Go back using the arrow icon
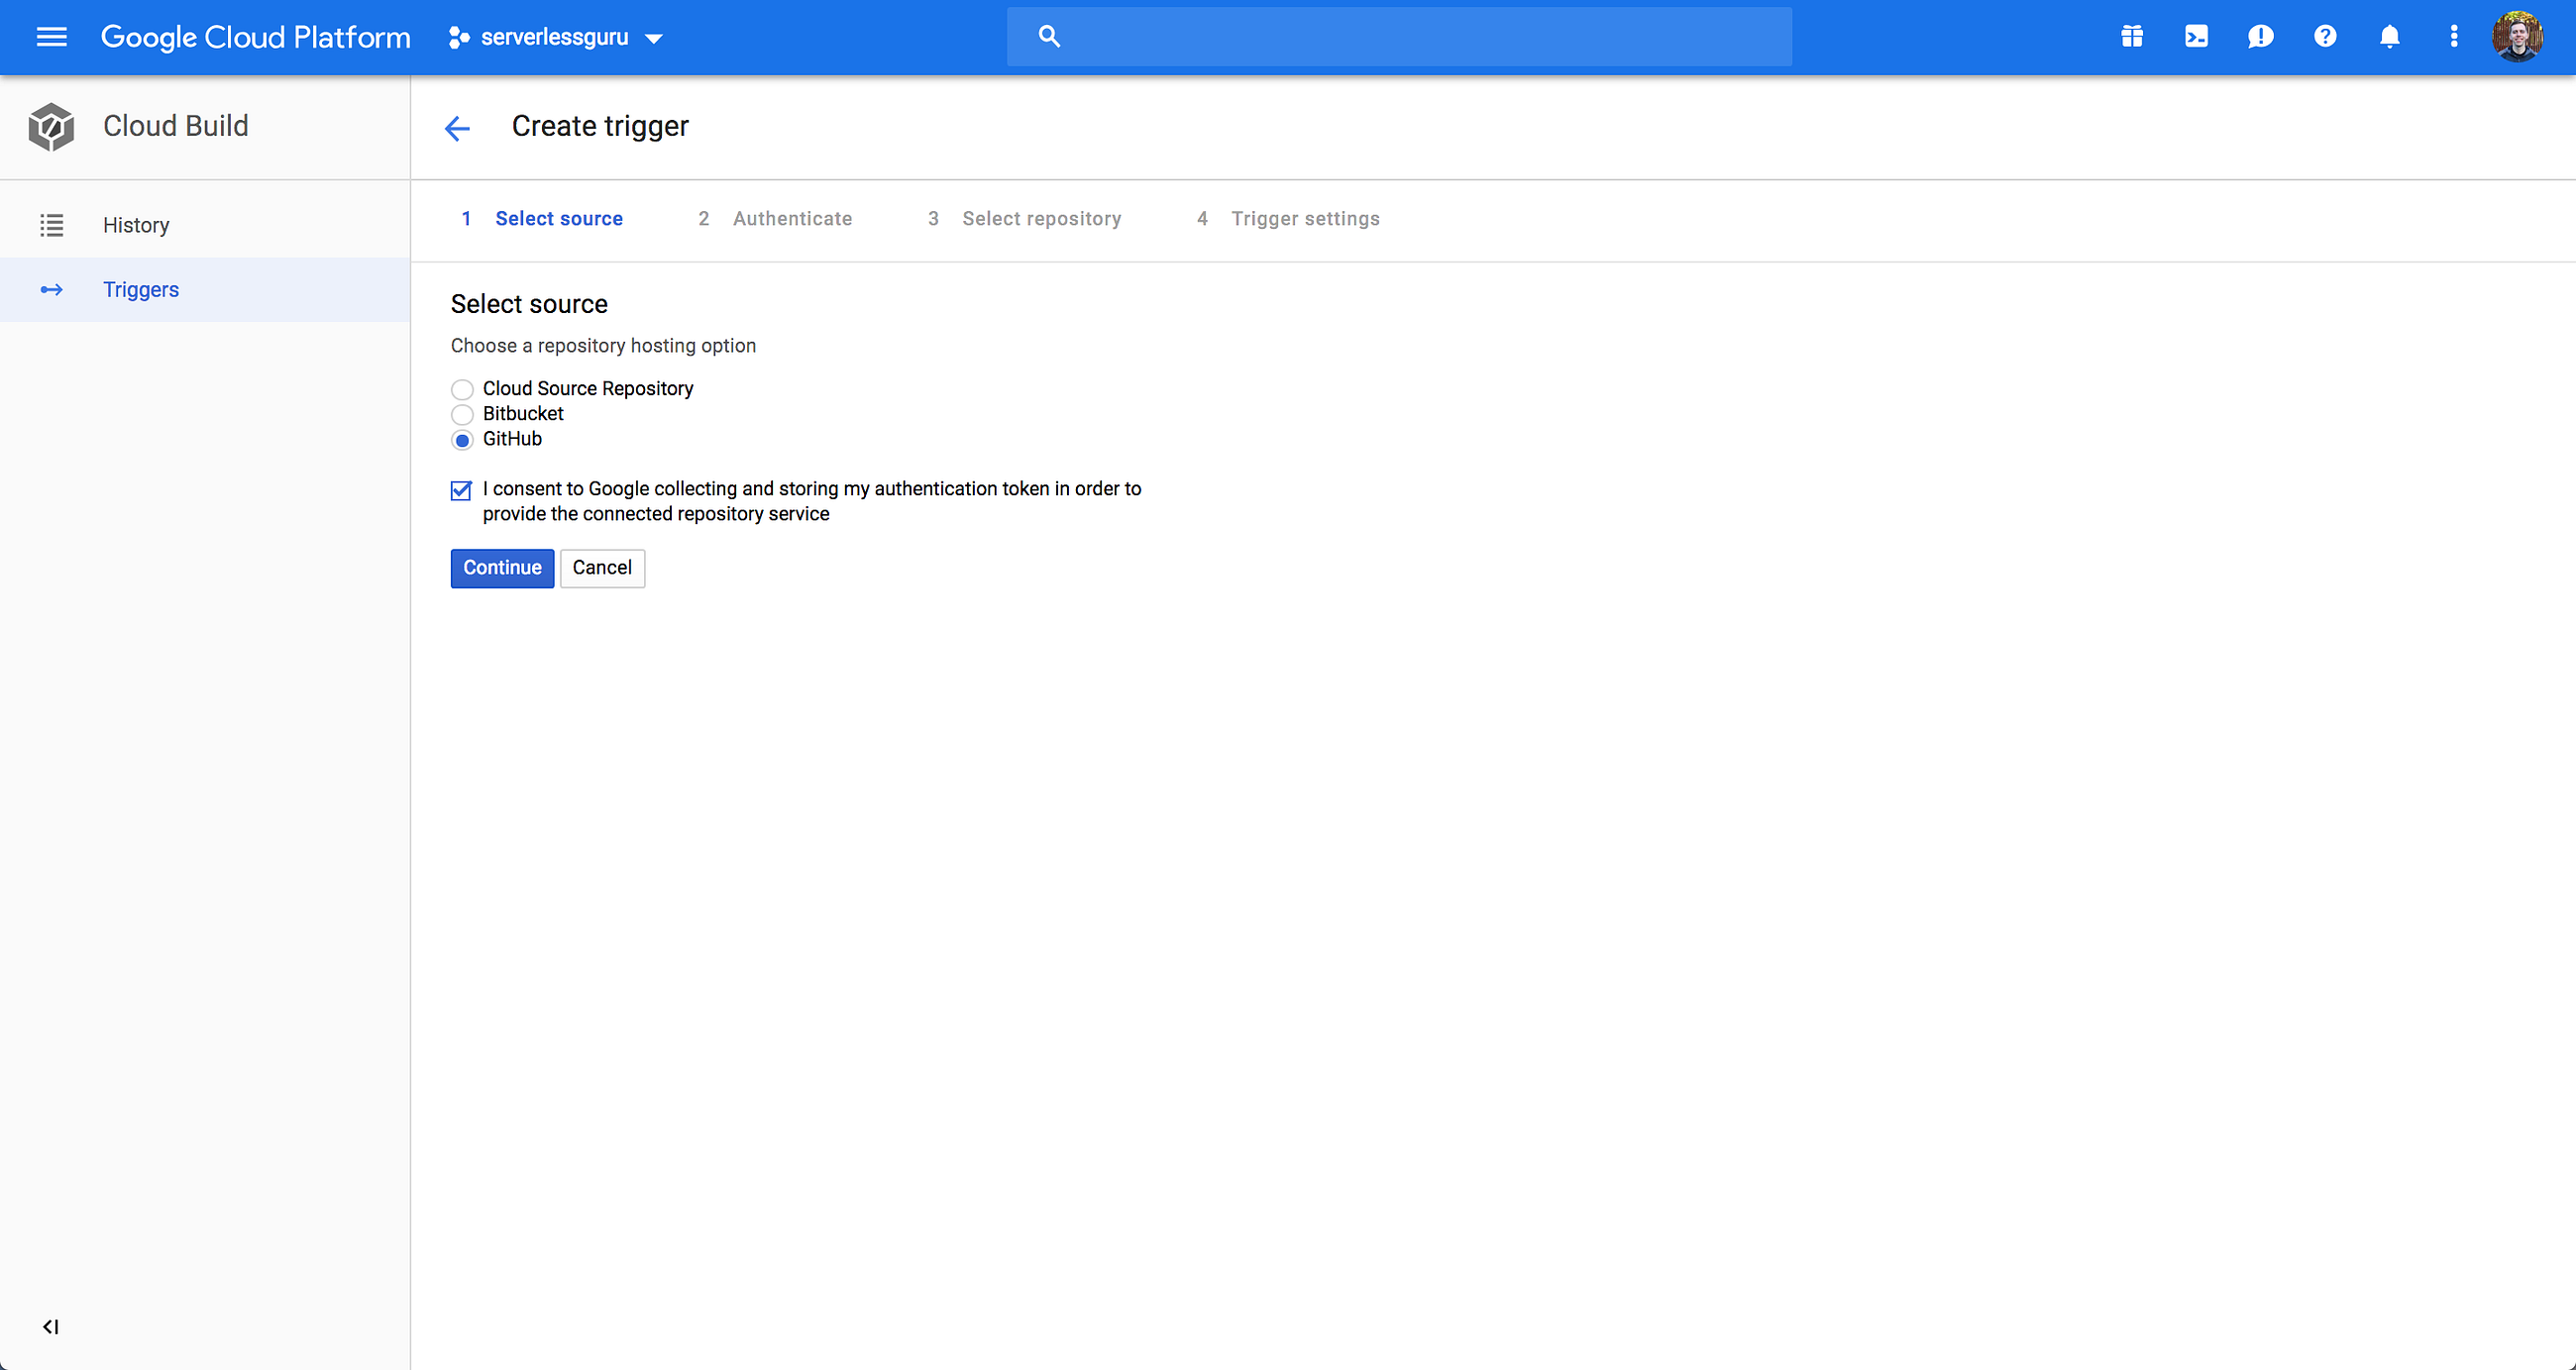This screenshot has height=1370, width=2576. (457, 127)
